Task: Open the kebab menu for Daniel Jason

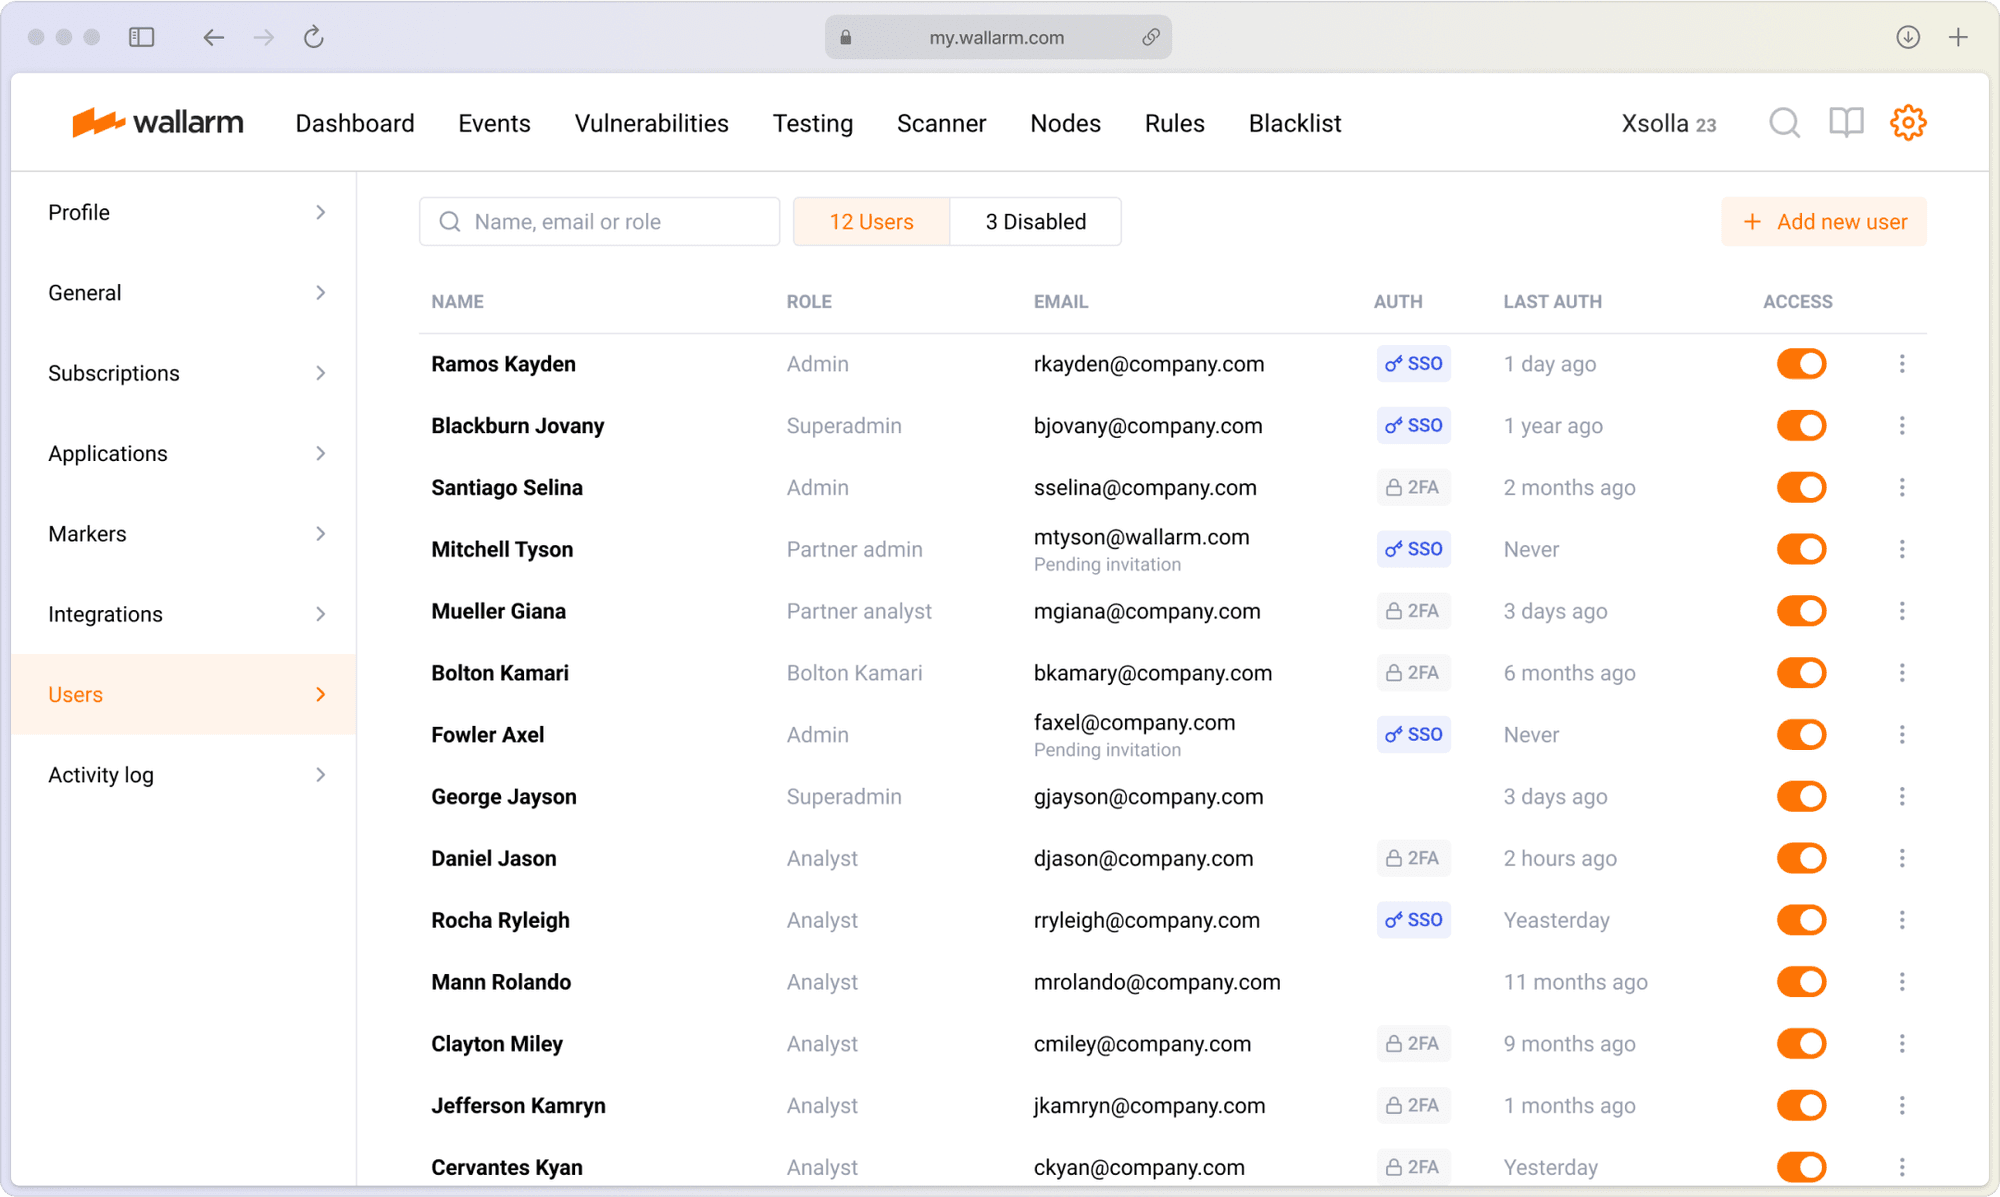Action: point(1902,858)
